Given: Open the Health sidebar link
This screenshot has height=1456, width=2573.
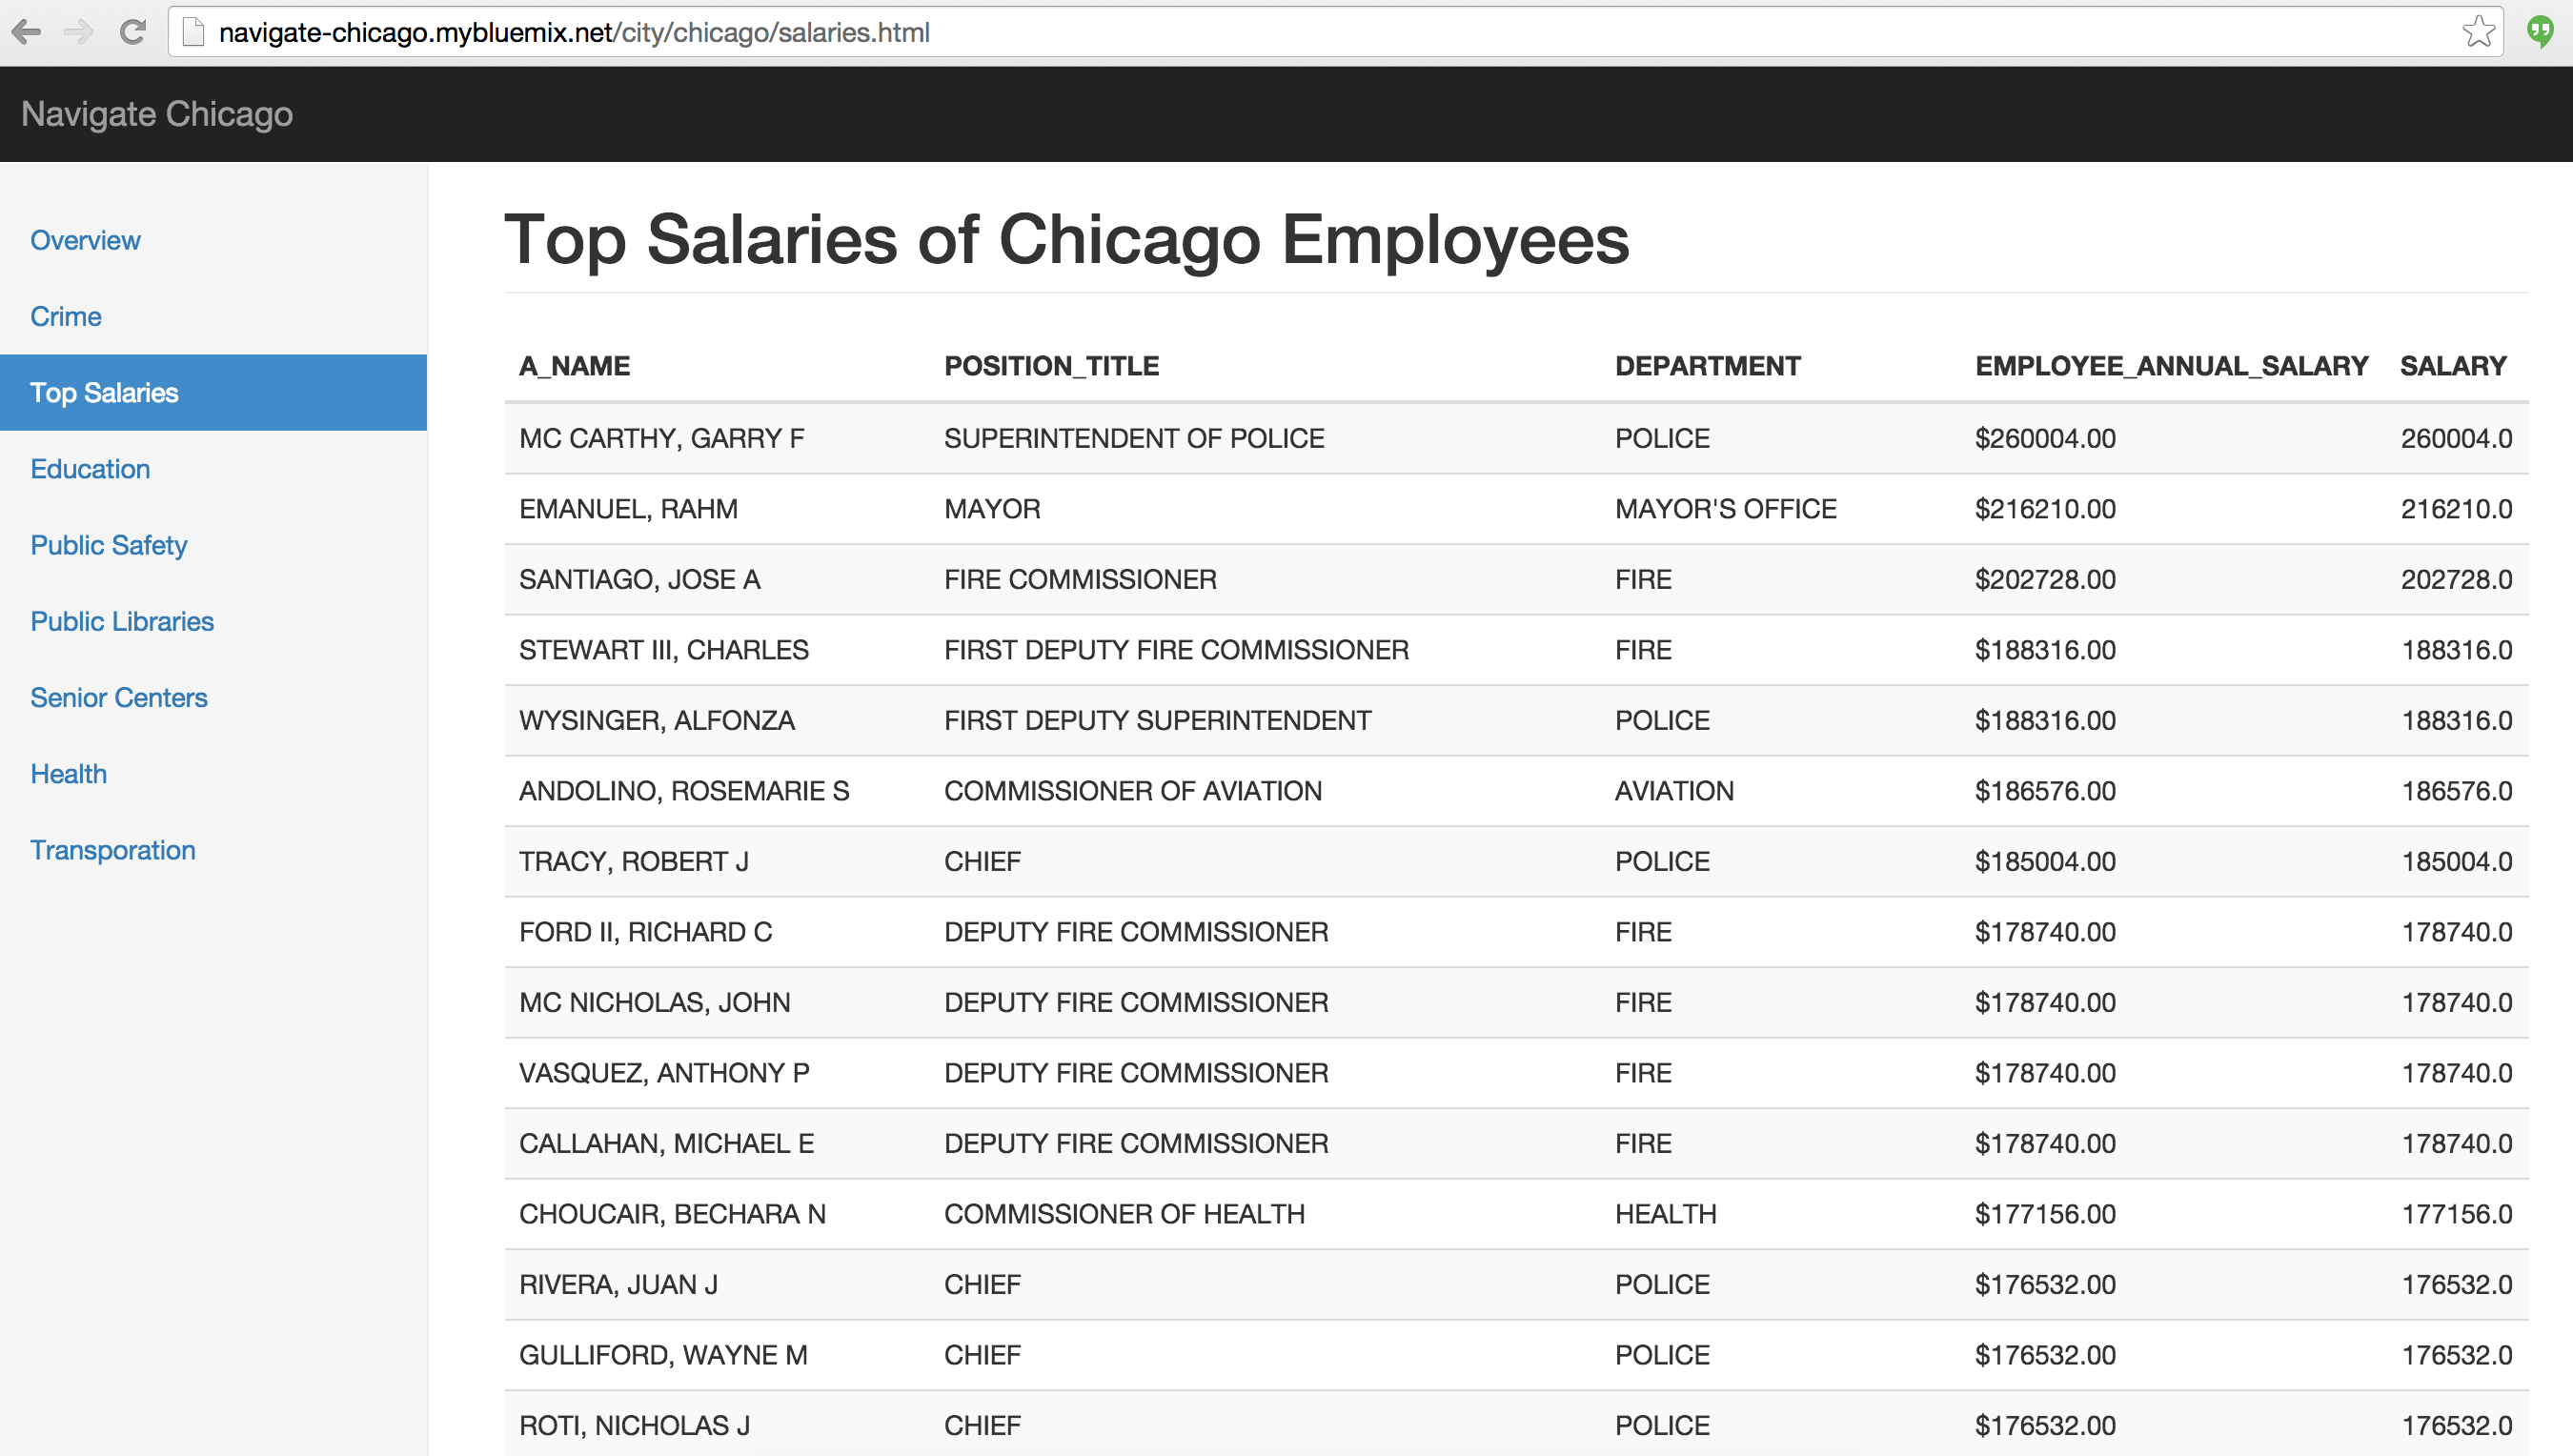Looking at the screenshot, I should 68,773.
